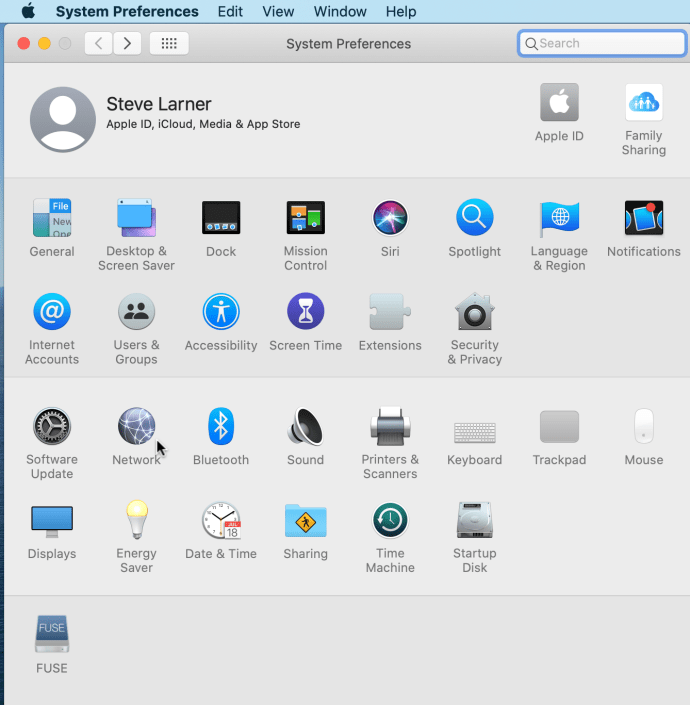The width and height of the screenshot is (690, 705).
Task: Open the Window menu in menu bar
Action: [340, 12]
